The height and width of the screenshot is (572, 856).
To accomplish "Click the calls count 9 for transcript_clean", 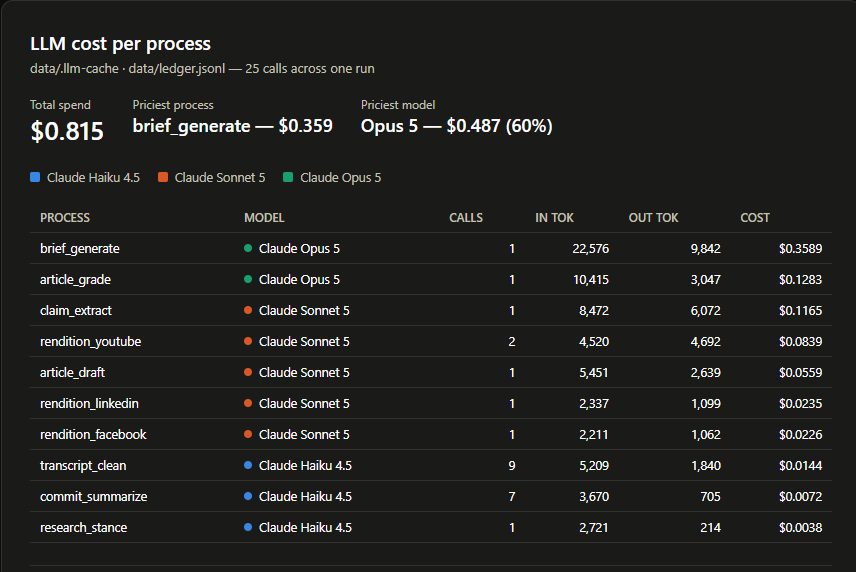I will (512, 466).
